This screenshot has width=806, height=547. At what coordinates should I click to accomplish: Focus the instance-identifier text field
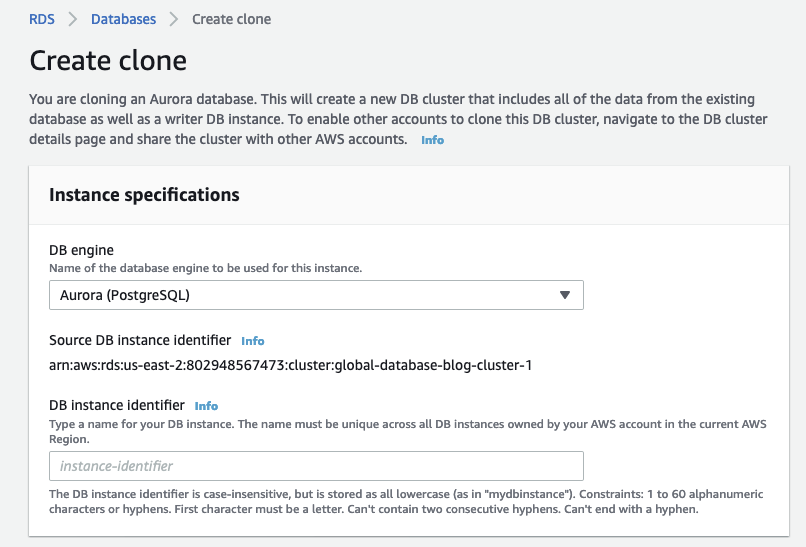[x=316, y=466]
